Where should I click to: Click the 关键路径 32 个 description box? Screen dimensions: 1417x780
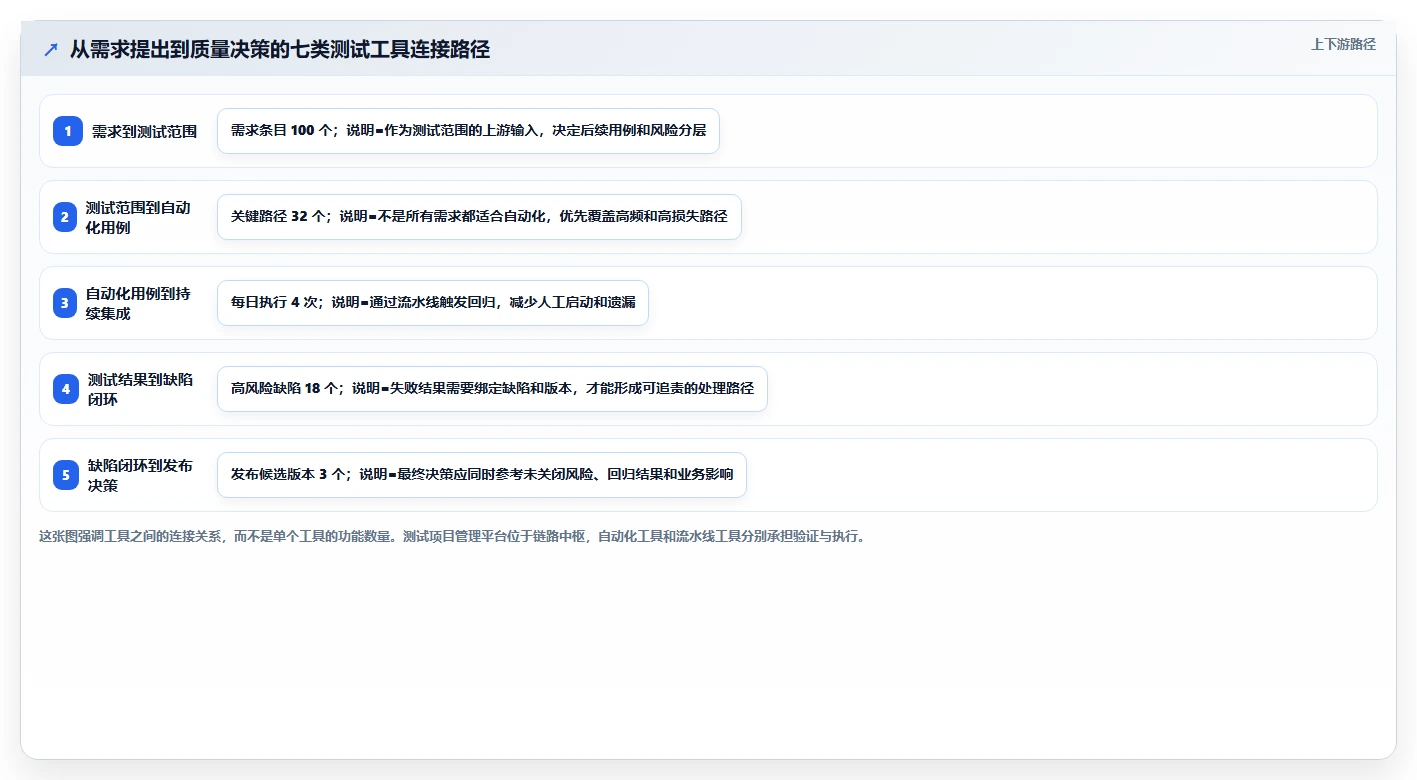tap(479, 217)
